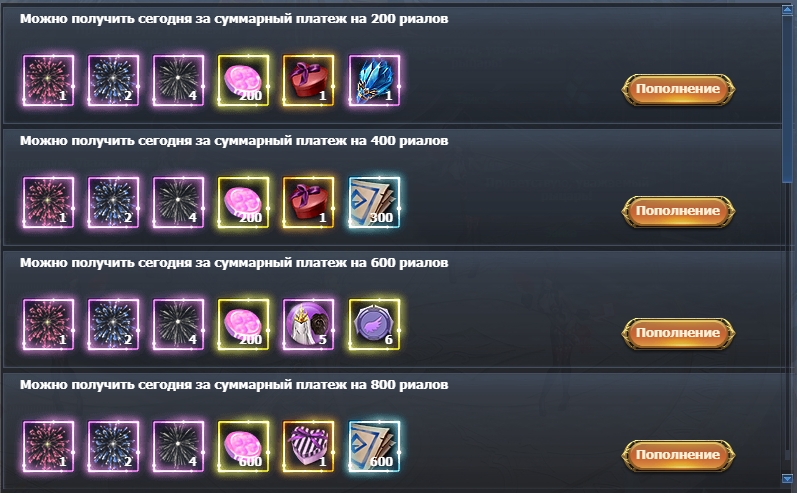Select striped purple heart box reward
The image size is (797, 493).
point(309,446)
